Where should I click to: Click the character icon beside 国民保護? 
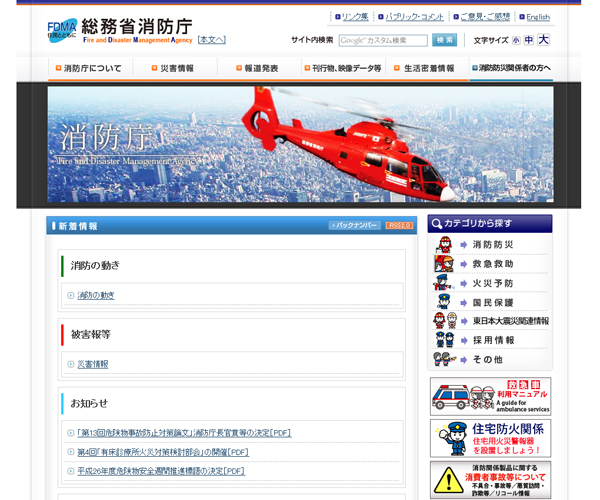444,302
